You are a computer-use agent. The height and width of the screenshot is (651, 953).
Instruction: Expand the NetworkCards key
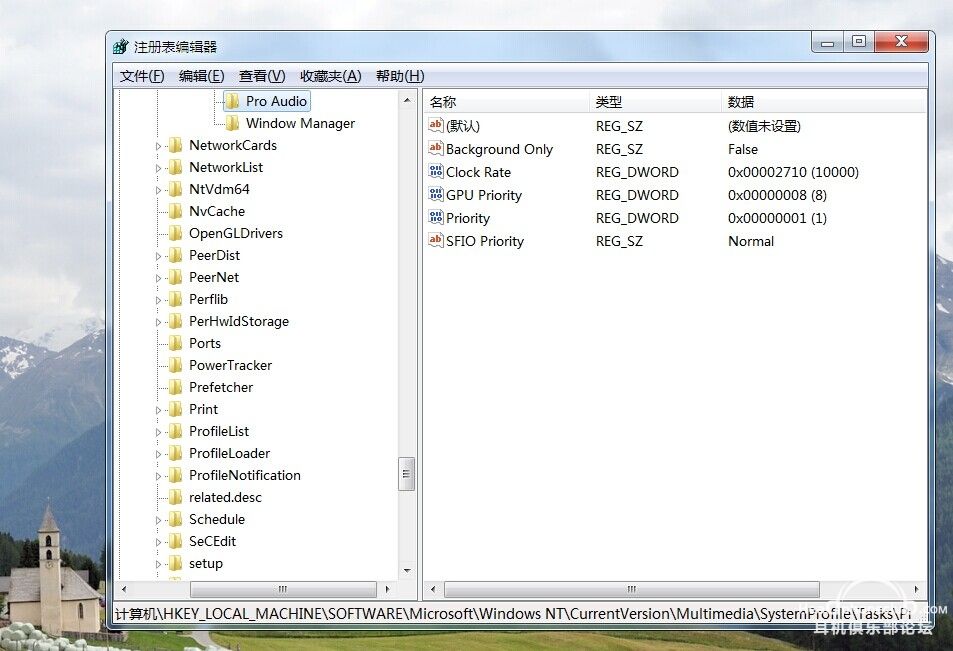click(x=158, y=146)
